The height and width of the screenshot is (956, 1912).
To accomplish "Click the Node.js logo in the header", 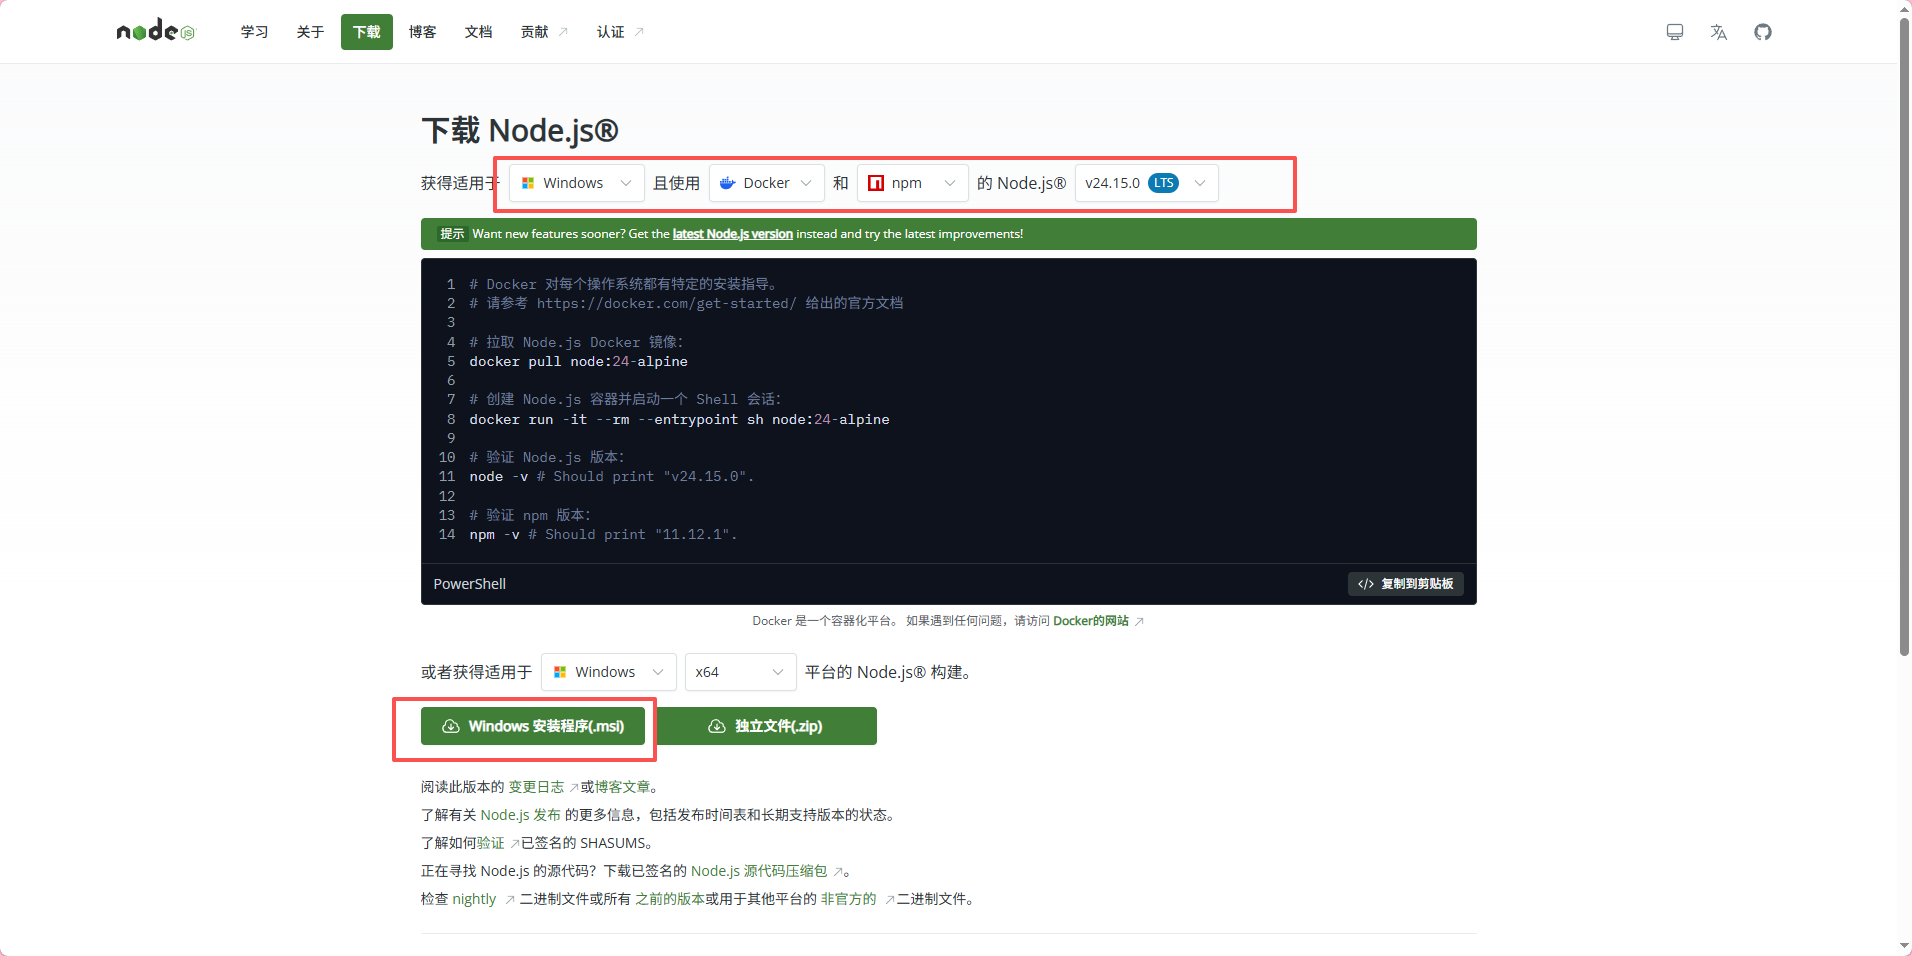I will click(155, 31).
